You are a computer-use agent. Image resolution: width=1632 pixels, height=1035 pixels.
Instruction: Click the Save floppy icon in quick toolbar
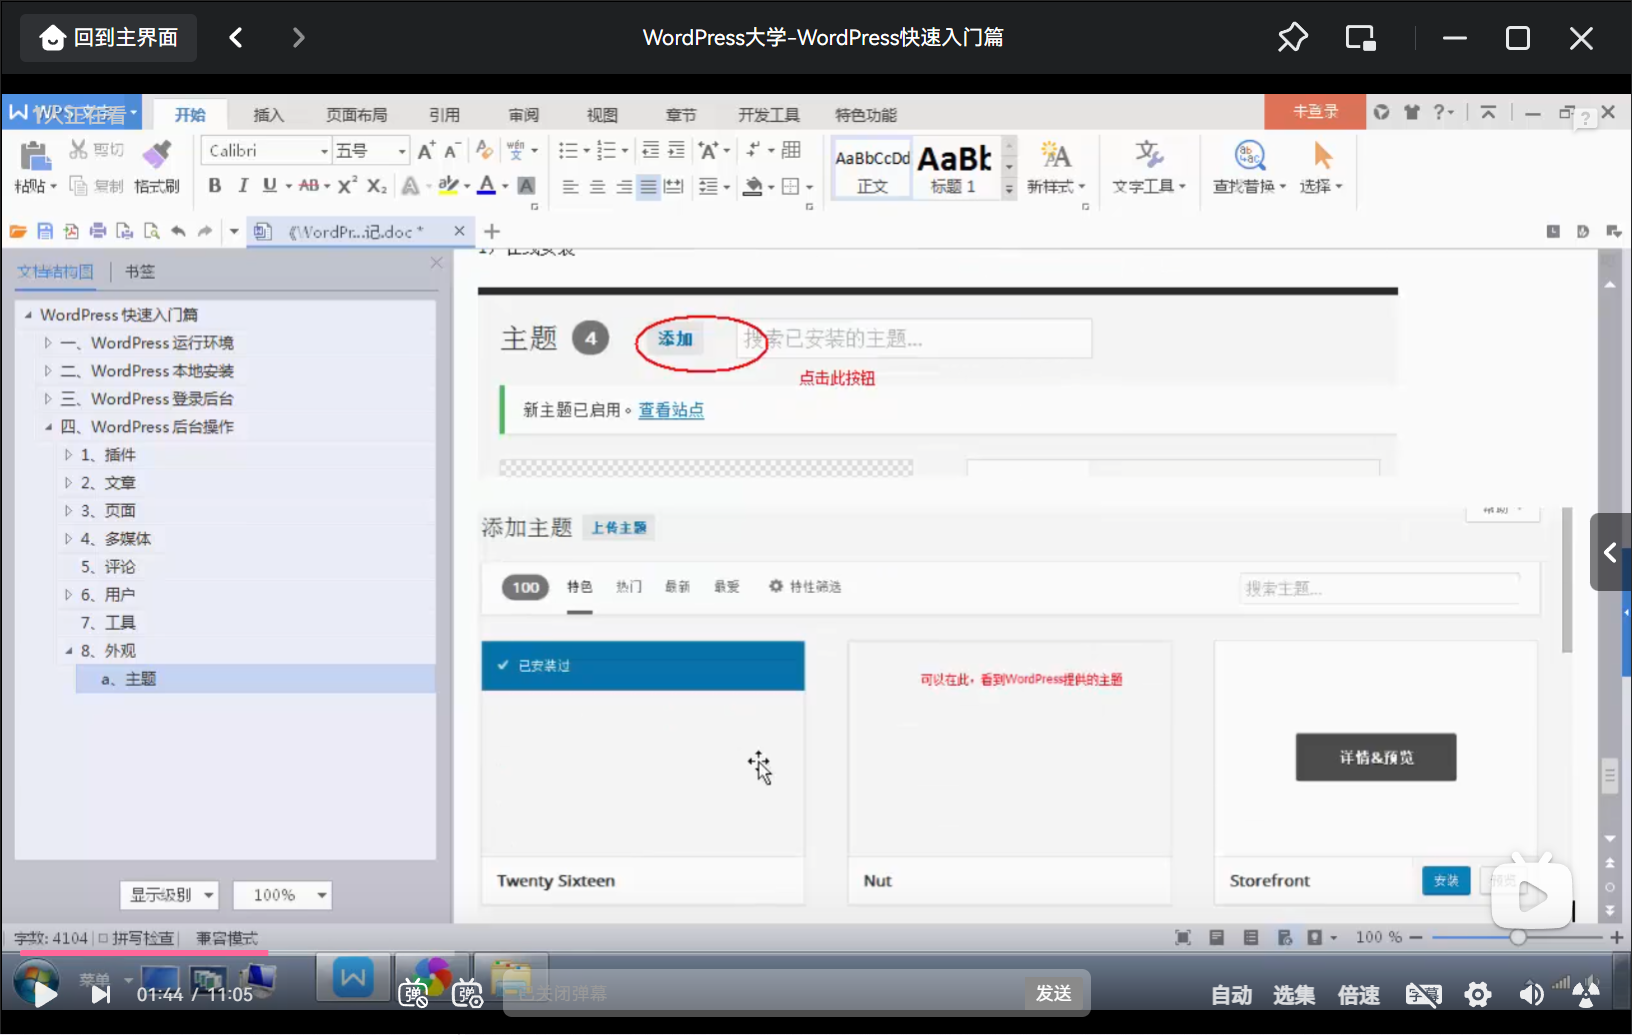[x=45, y=231]
